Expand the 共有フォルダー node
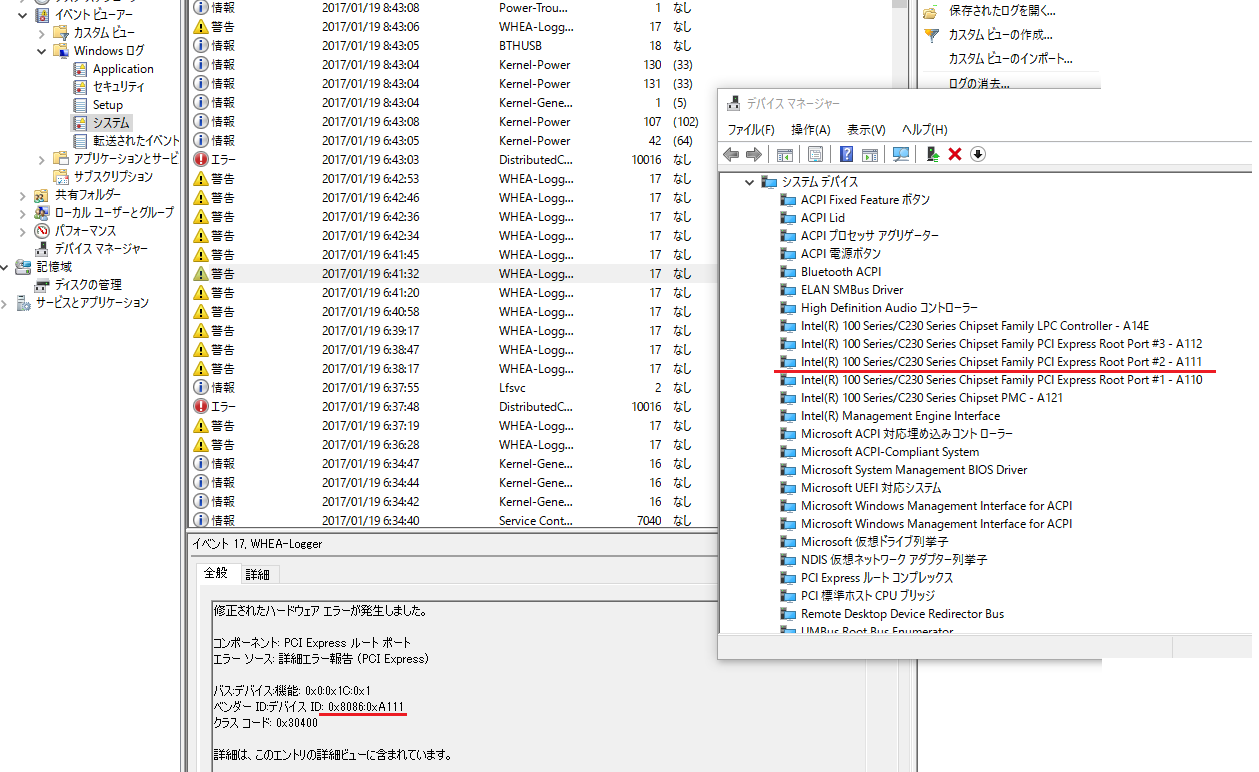Image resolution: width=1259 pixels, height=772 pixels. 23,195
